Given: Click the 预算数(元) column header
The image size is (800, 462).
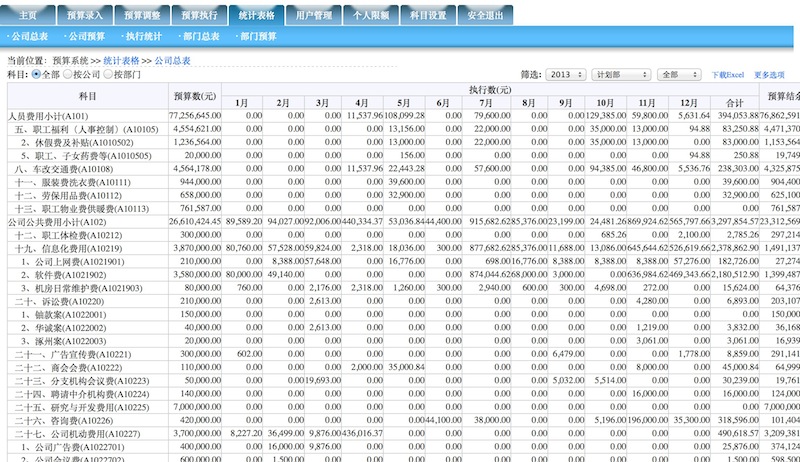Looking at the screenshot, I should (x=195, y=96).
